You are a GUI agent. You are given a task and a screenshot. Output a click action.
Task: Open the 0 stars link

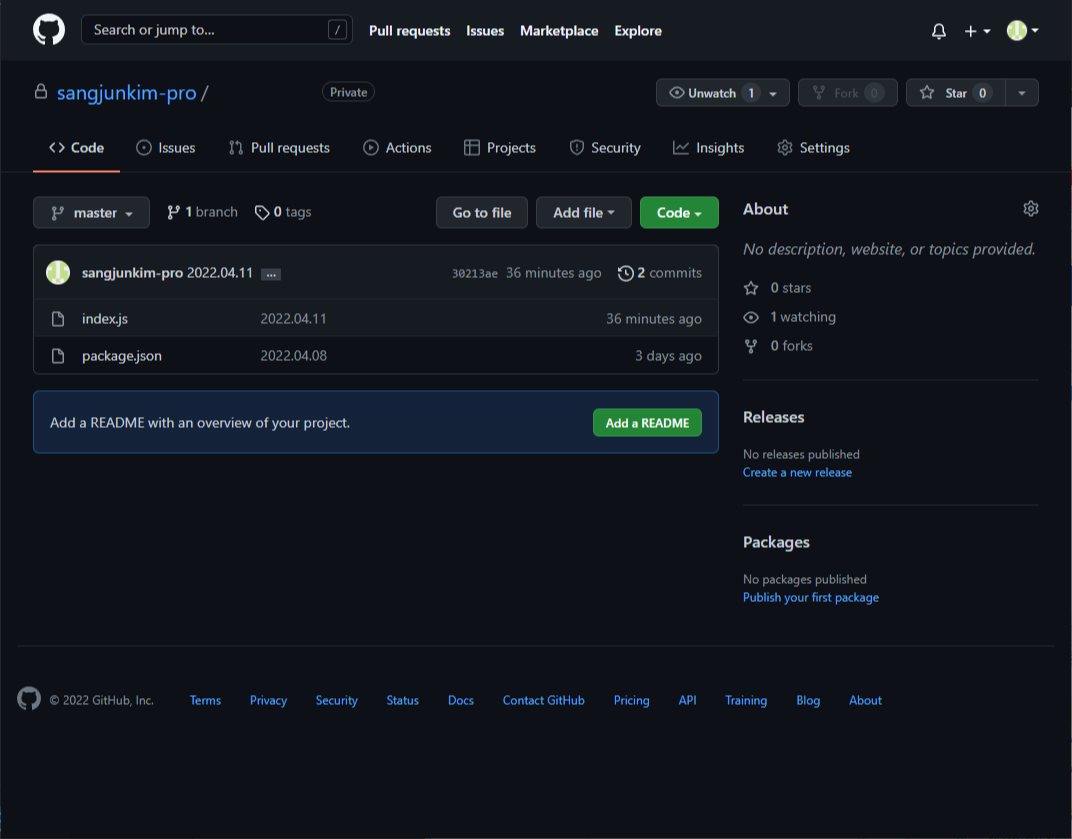[x=777, y=288]
